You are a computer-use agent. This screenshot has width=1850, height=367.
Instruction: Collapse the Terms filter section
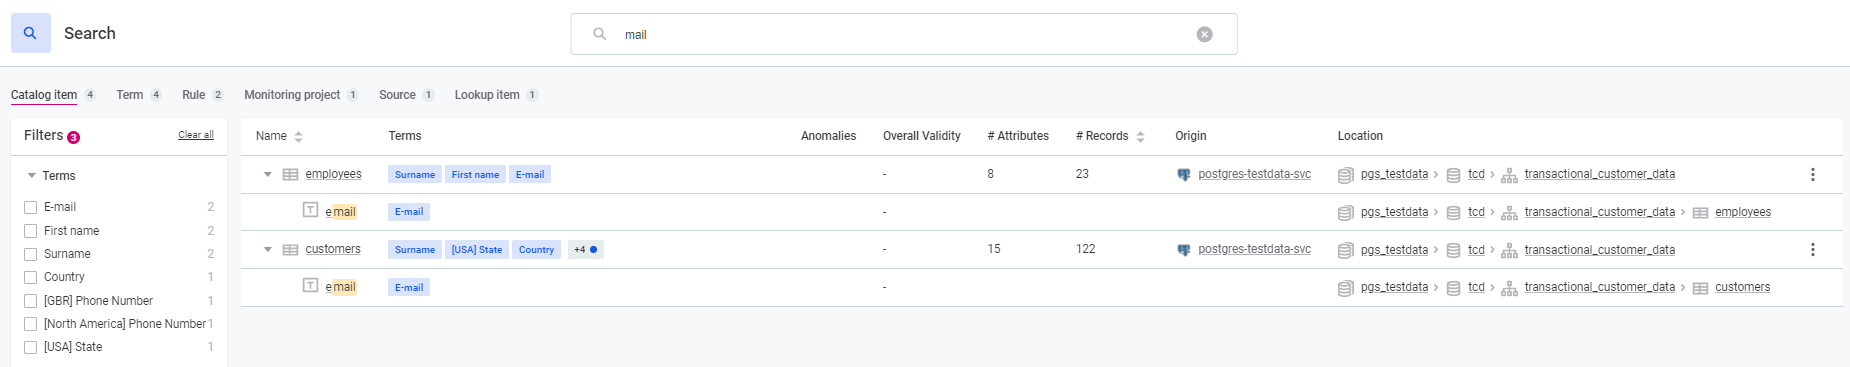pos(32,176)
